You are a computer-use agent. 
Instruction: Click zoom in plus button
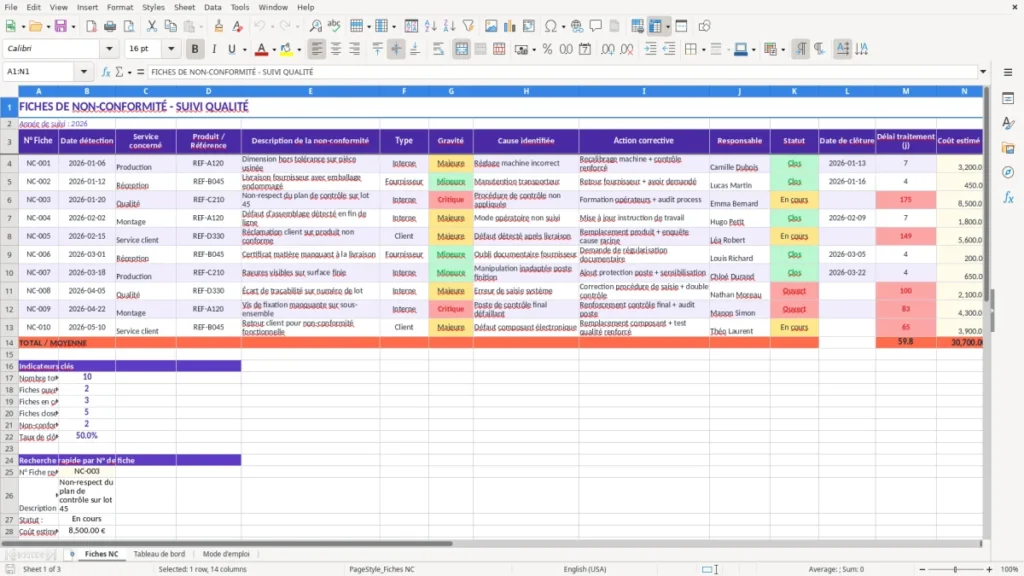989,569
